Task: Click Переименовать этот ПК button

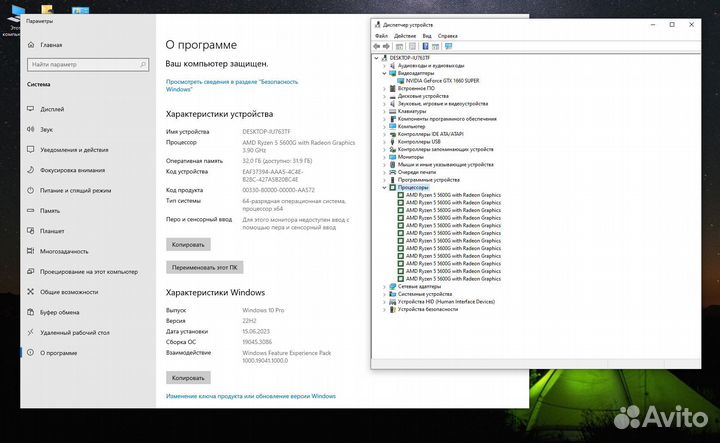Action: [x=204, y=267]
